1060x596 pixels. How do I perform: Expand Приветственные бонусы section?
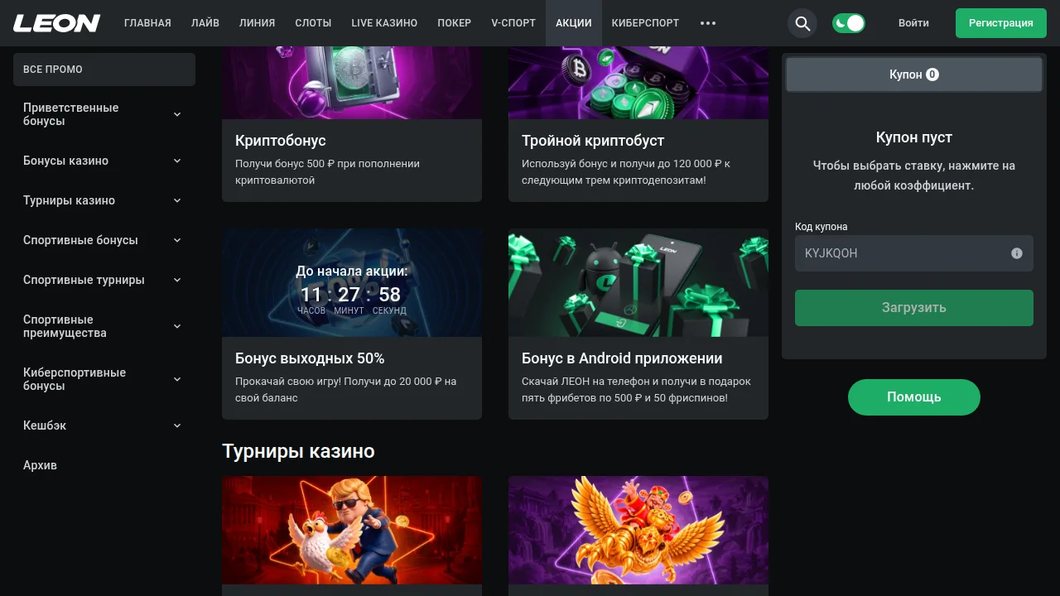[x=103, y=114]
